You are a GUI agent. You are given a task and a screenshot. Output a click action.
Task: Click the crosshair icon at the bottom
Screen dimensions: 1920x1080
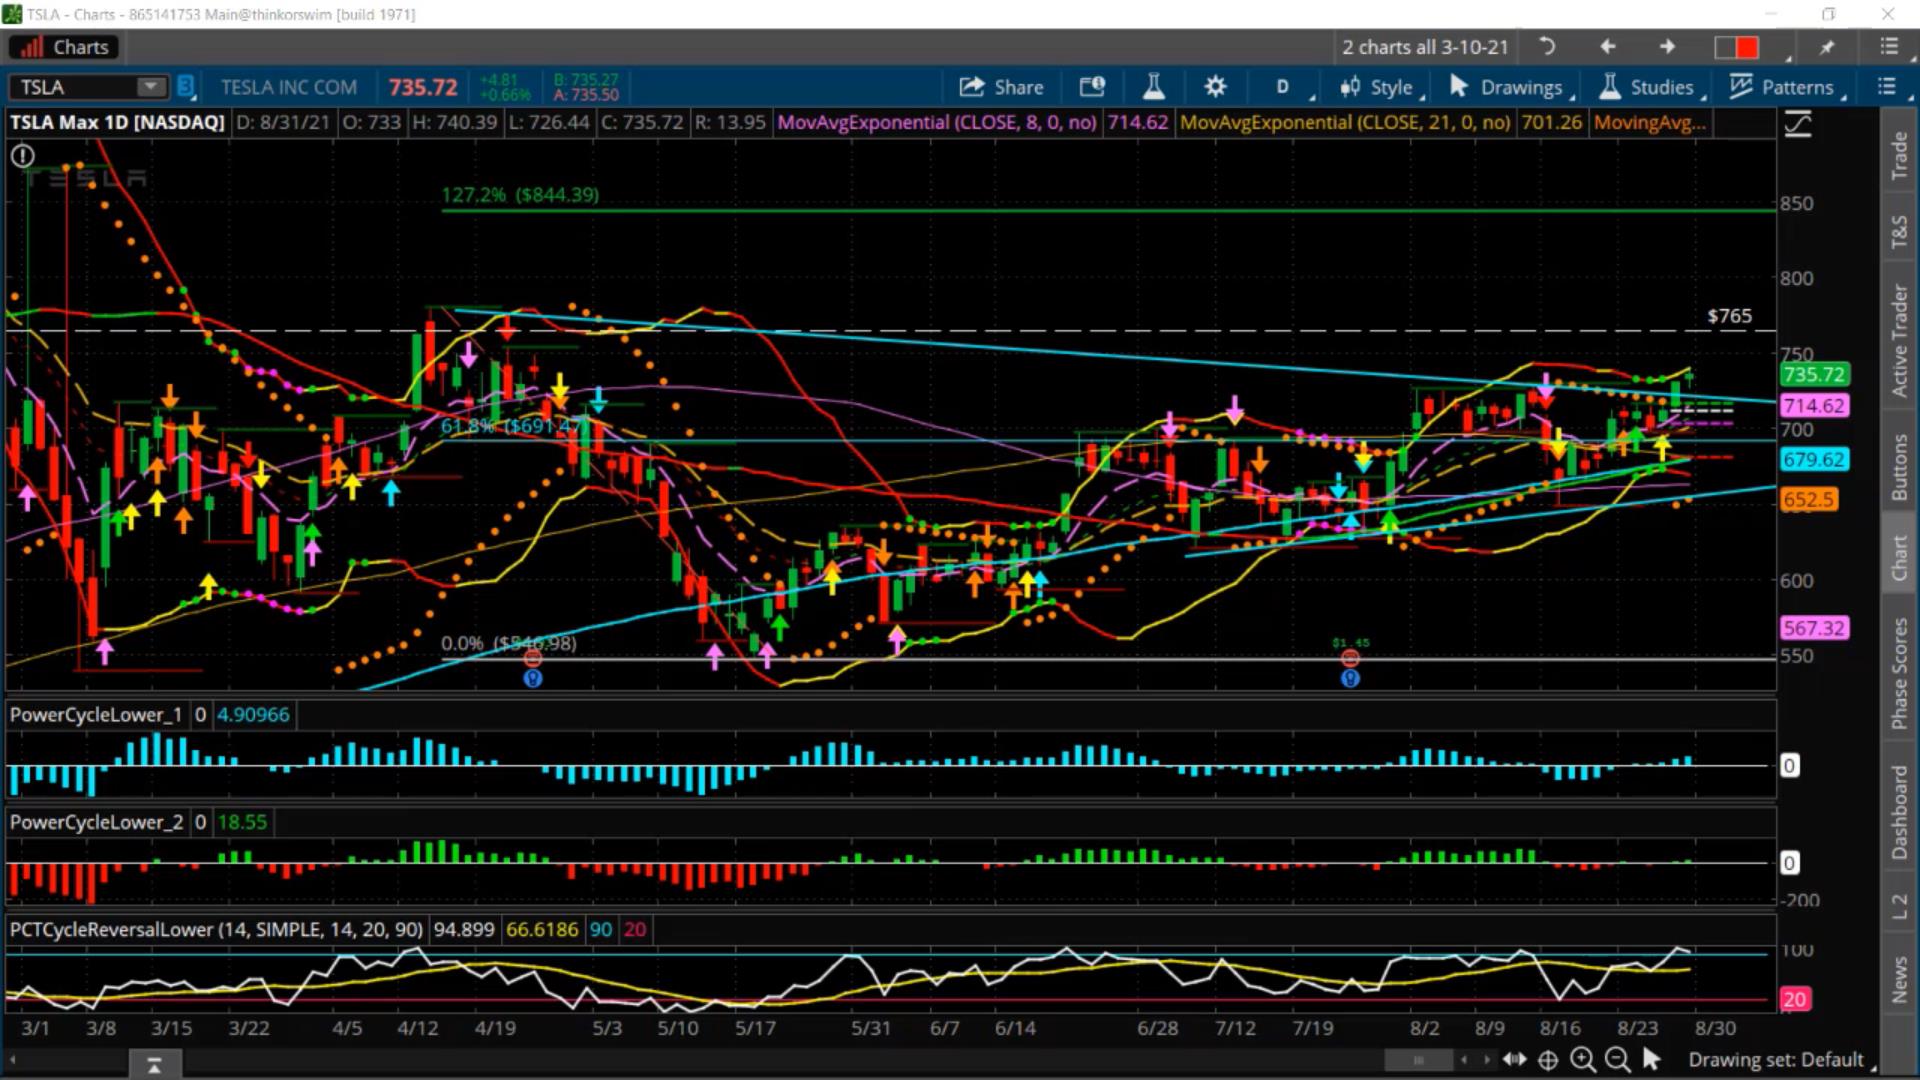(1548, 1060)
